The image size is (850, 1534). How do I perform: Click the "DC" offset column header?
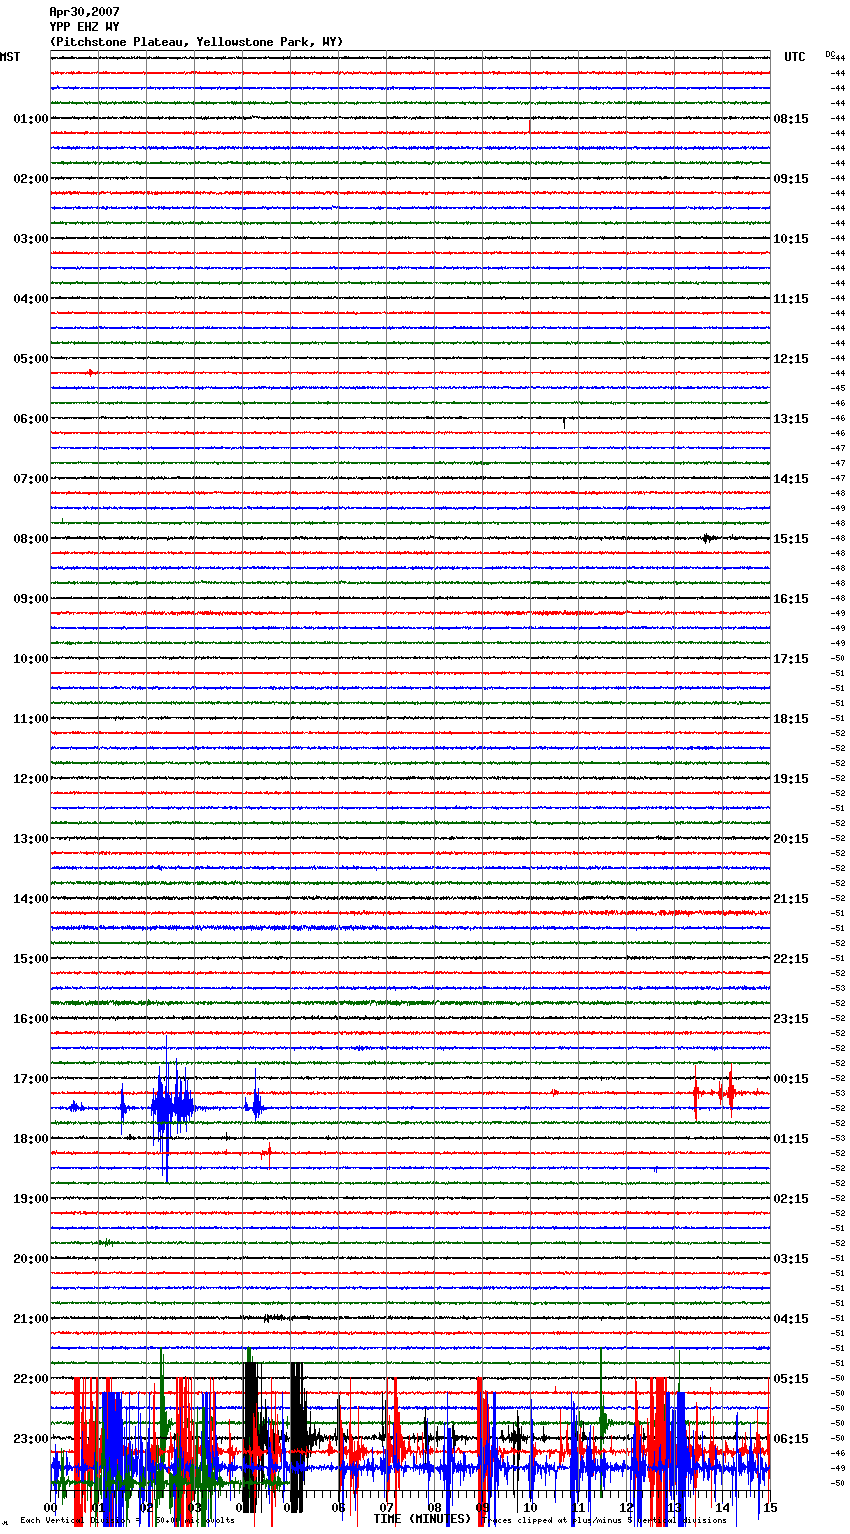(830, 54)
